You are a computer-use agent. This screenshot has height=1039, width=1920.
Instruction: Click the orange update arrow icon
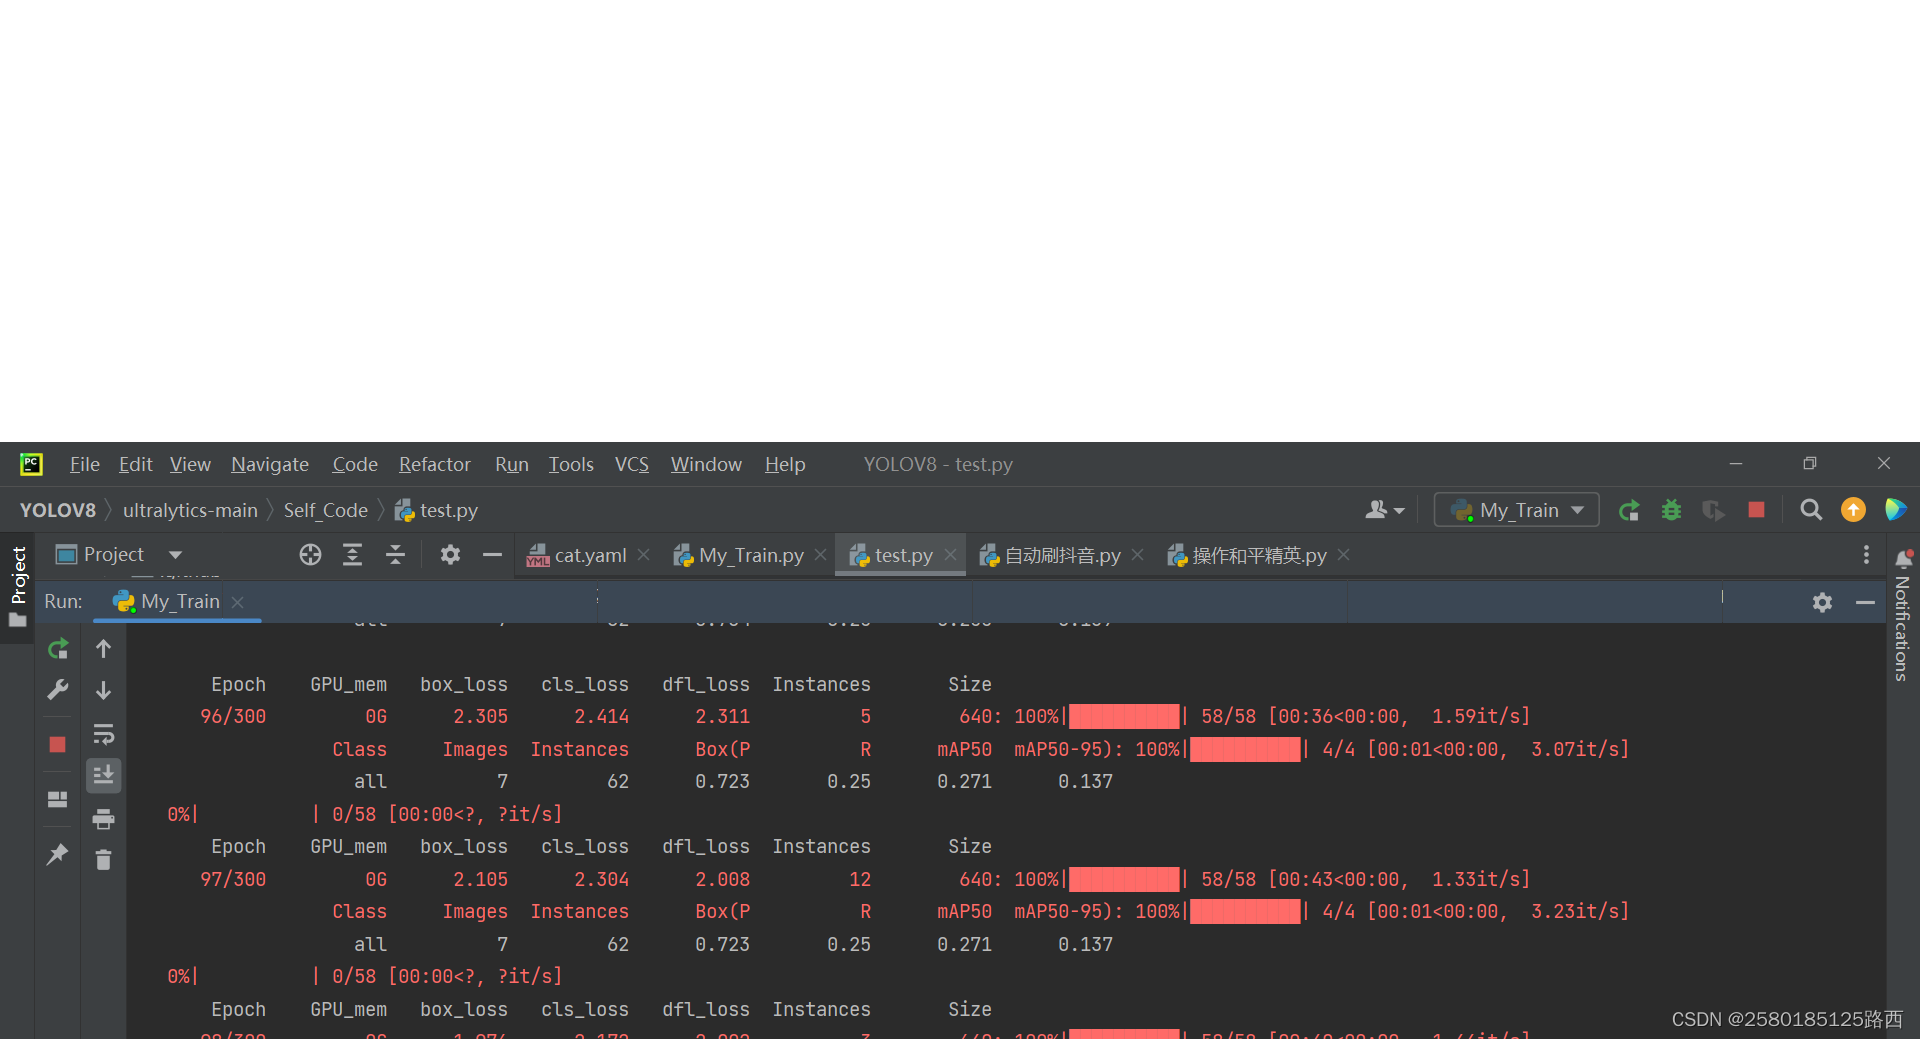(1853, 510)
